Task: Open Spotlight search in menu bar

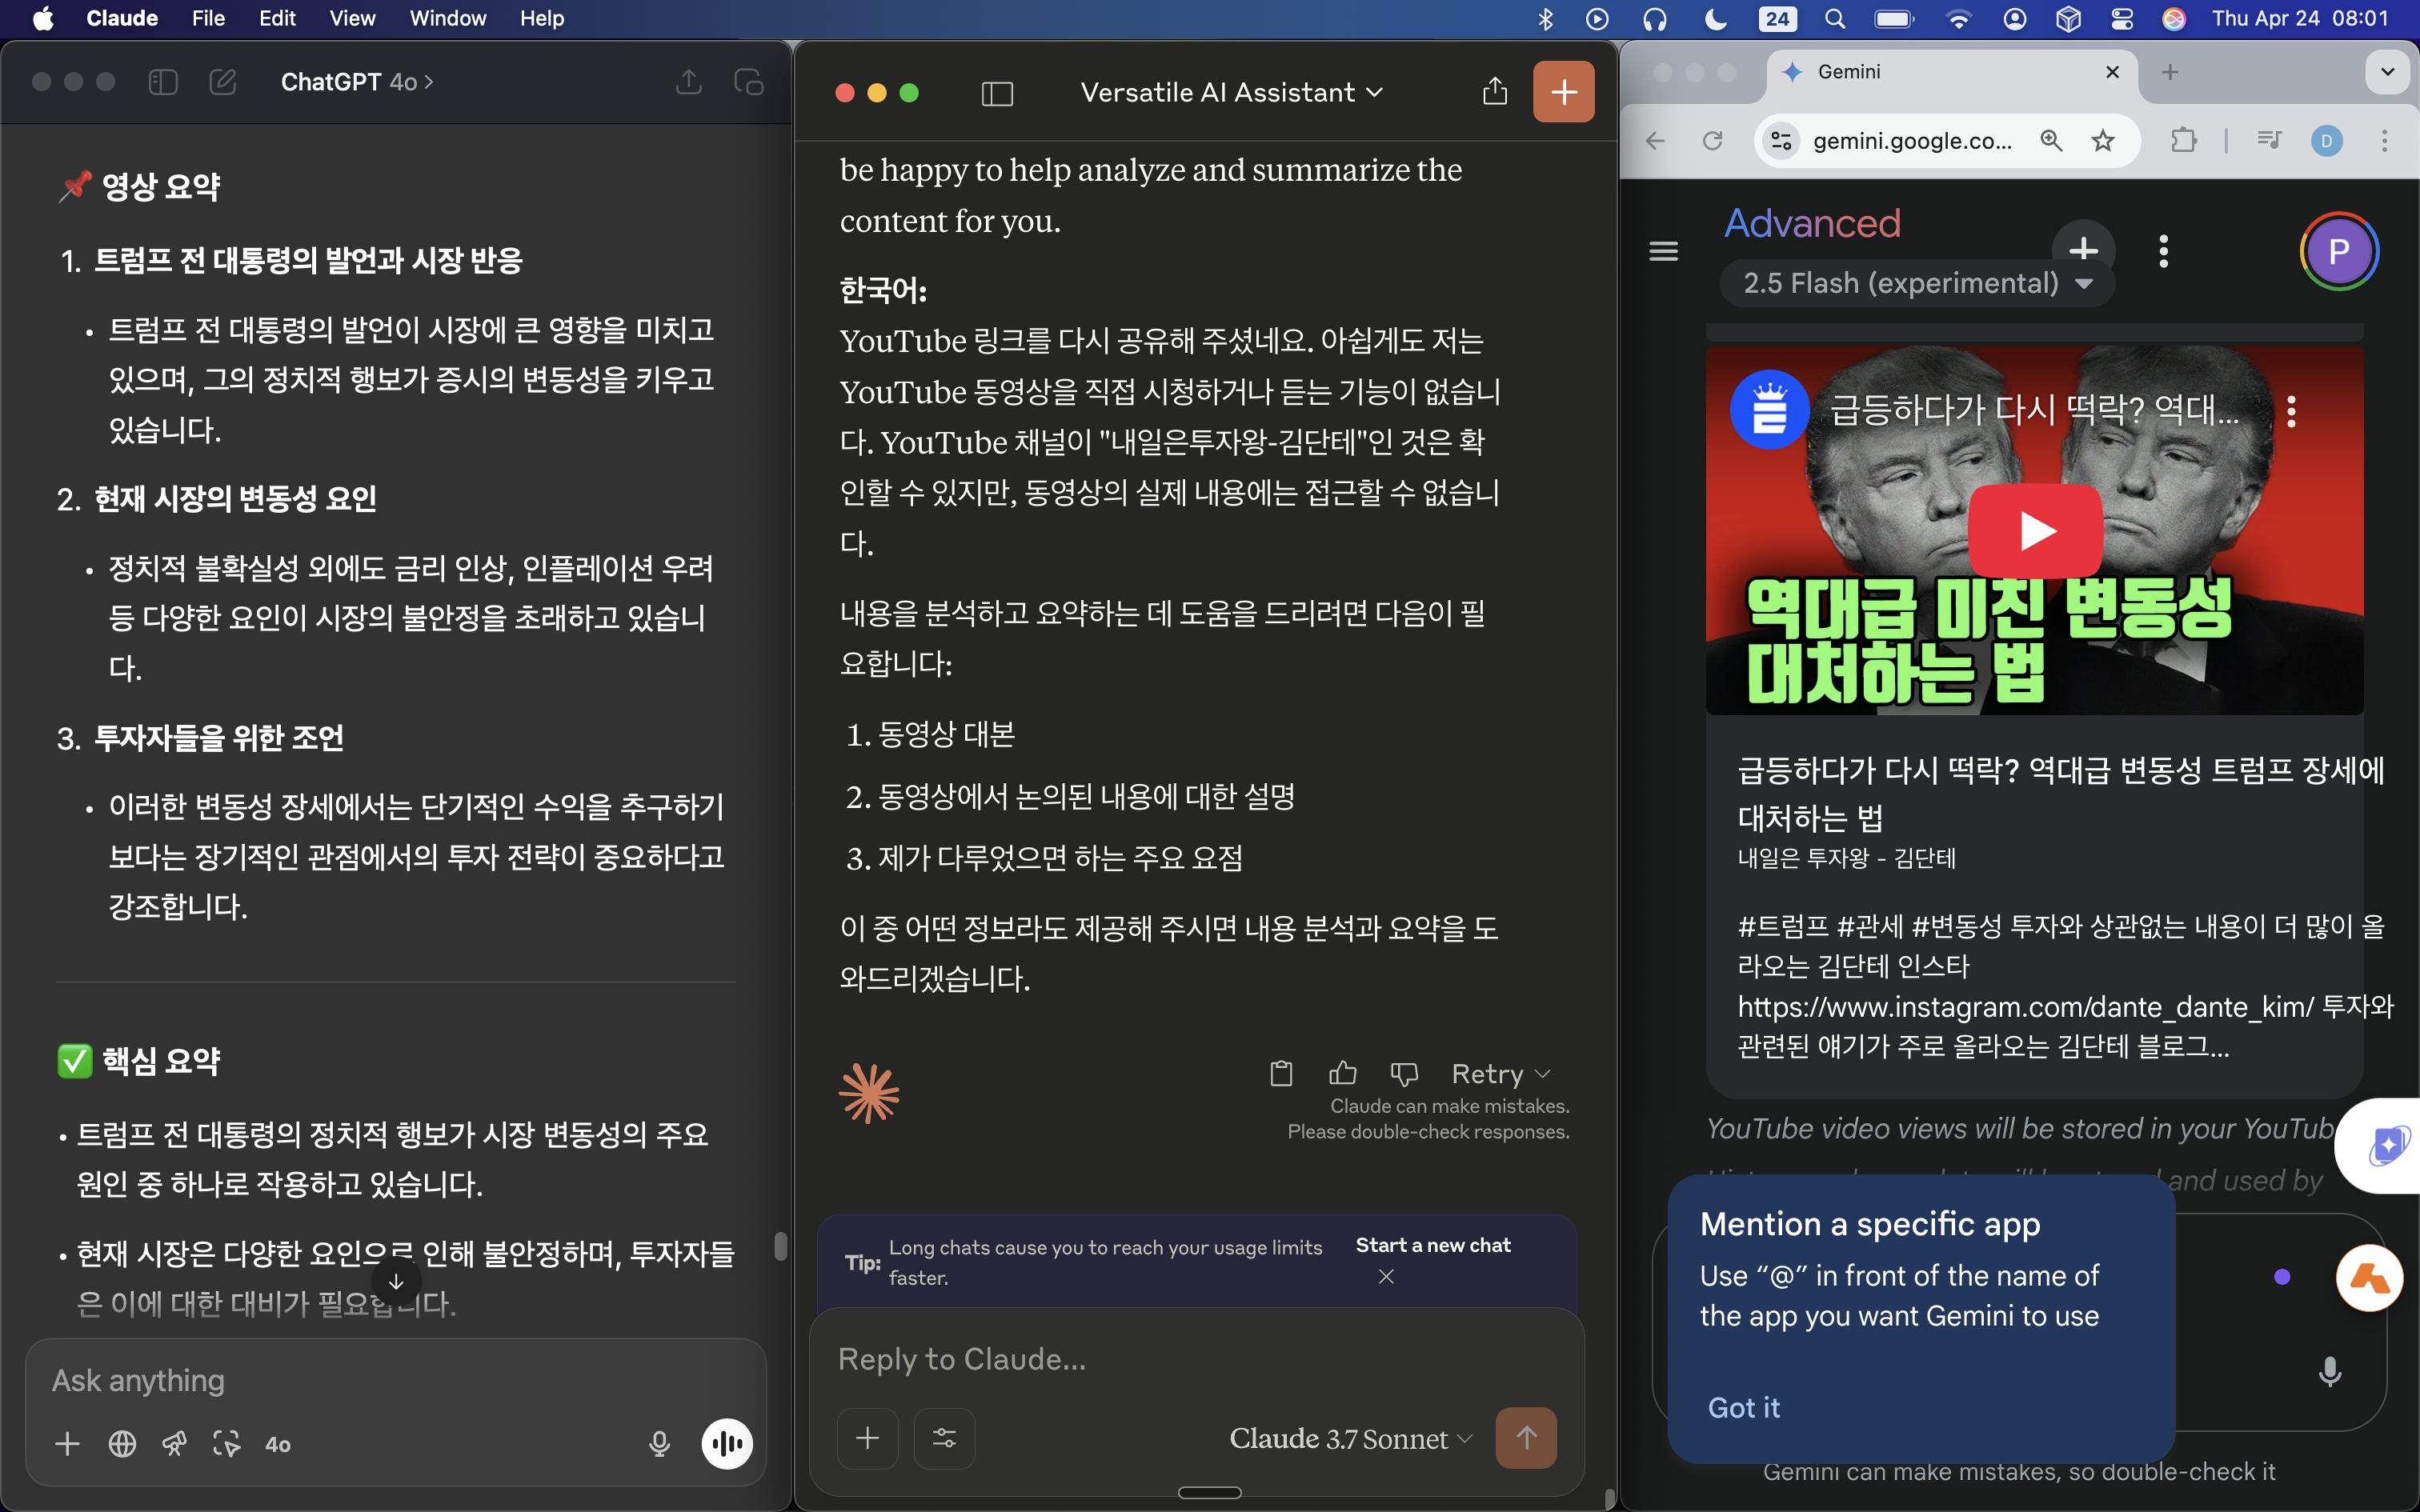Action: point(1835,18)
